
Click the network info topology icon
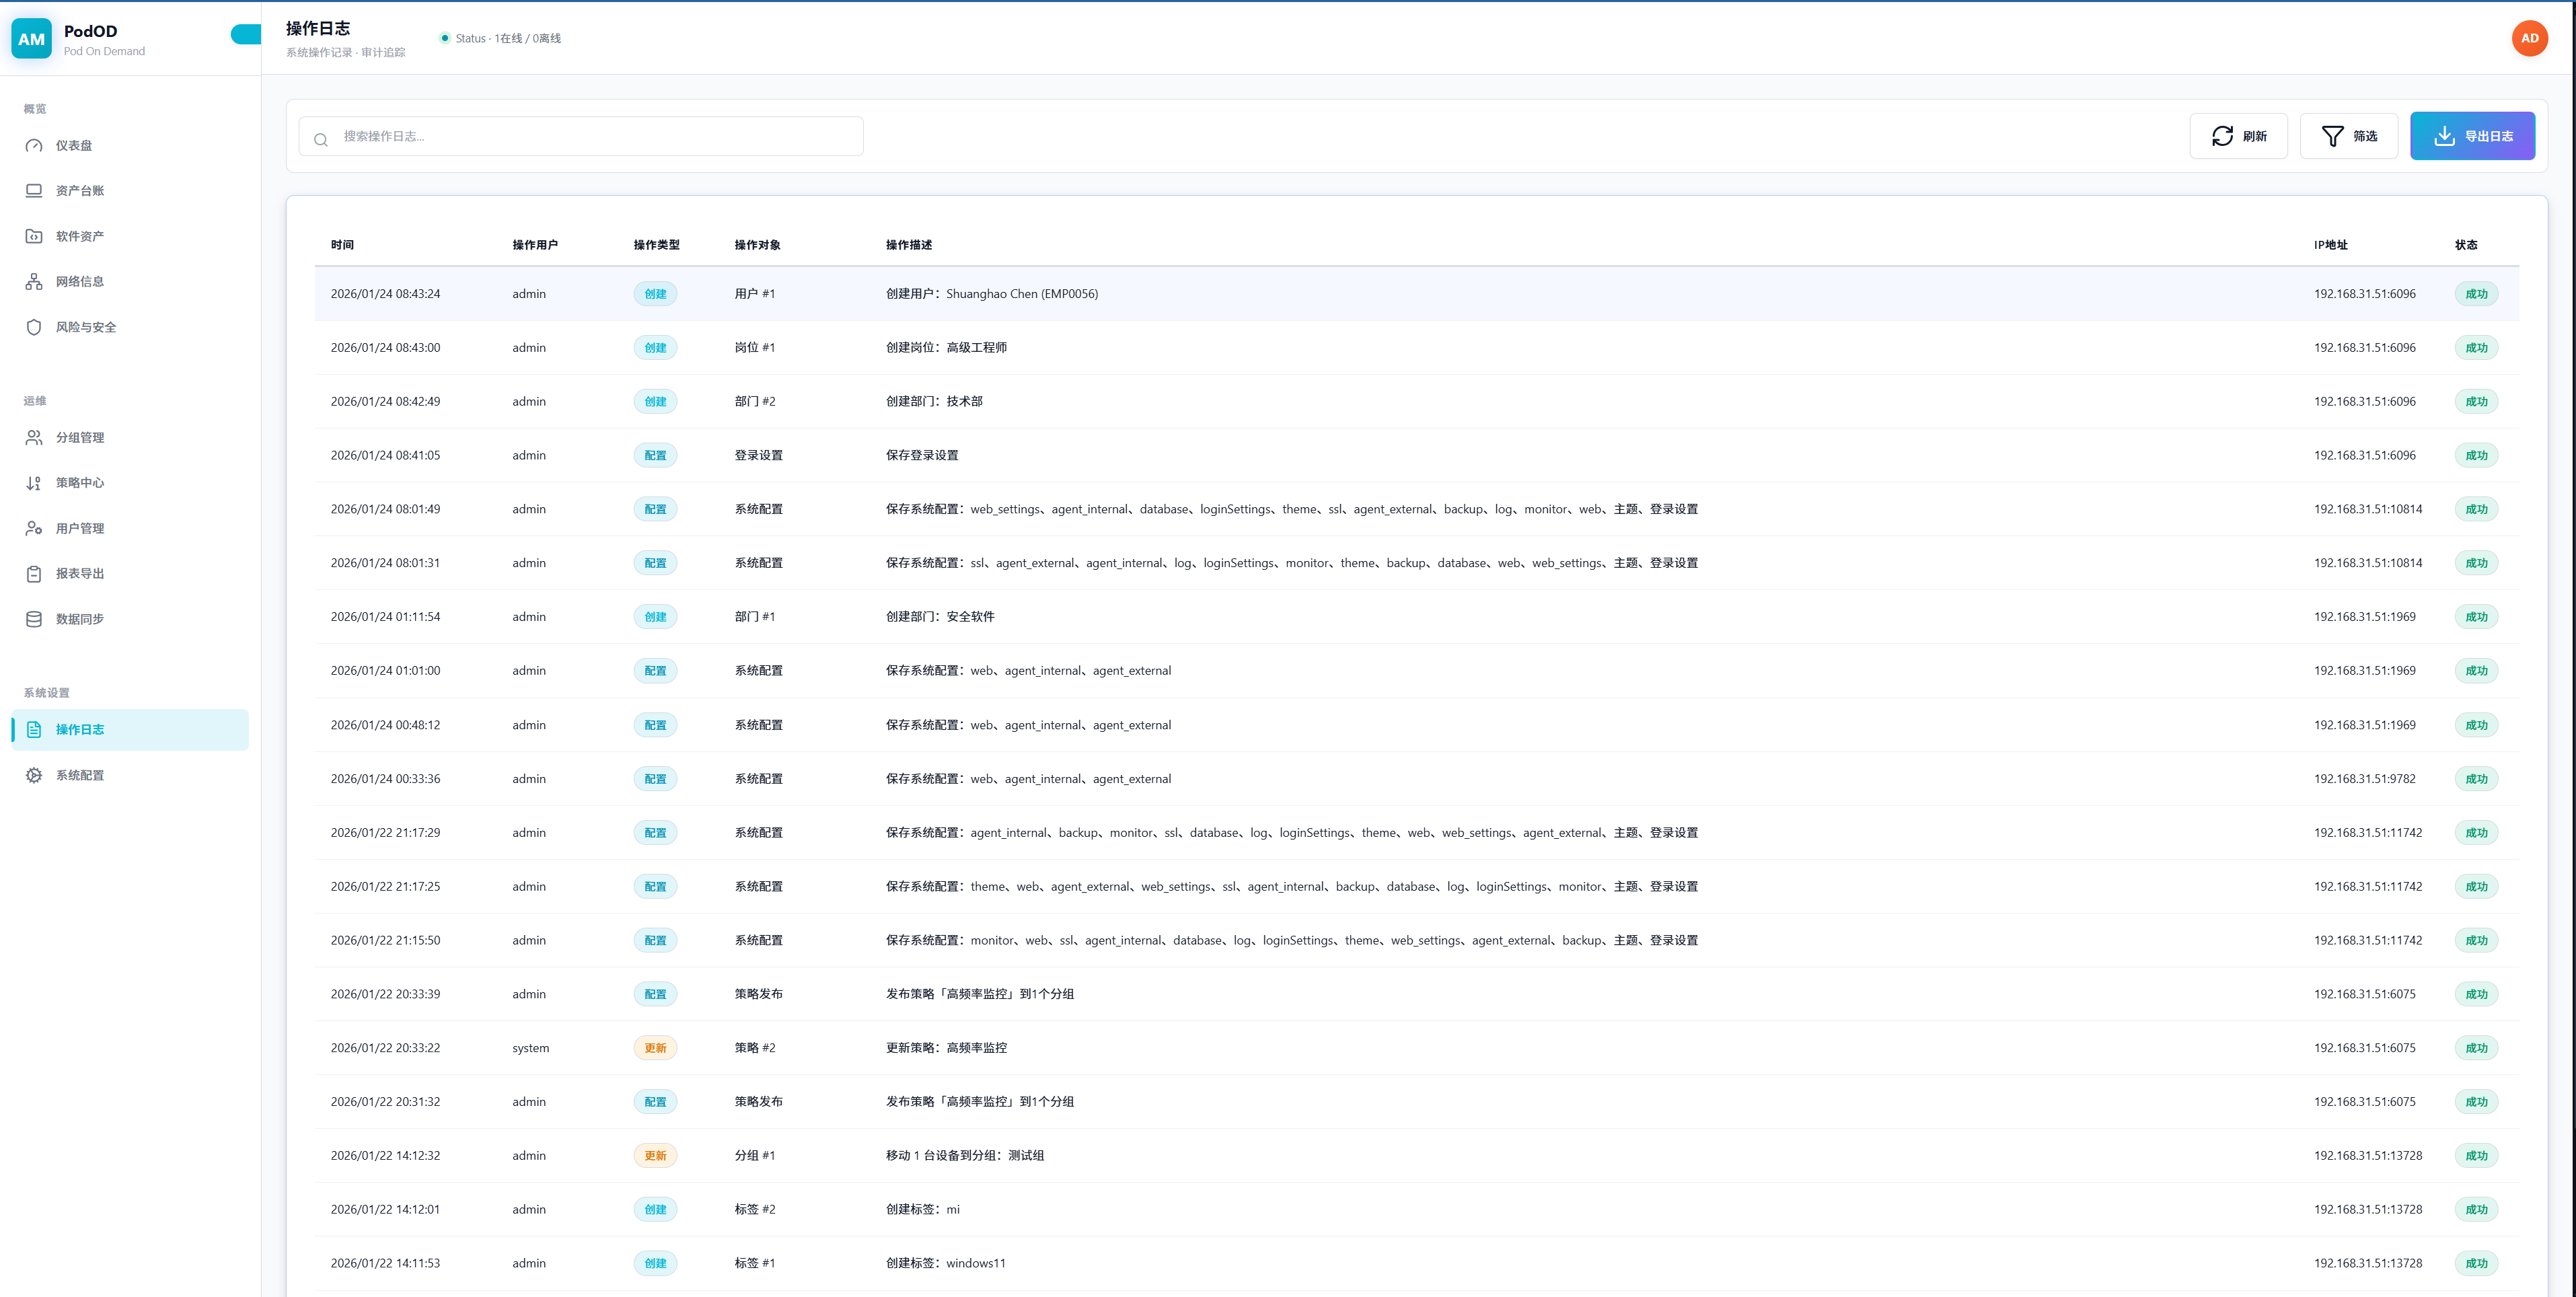[x=34, y=282]
